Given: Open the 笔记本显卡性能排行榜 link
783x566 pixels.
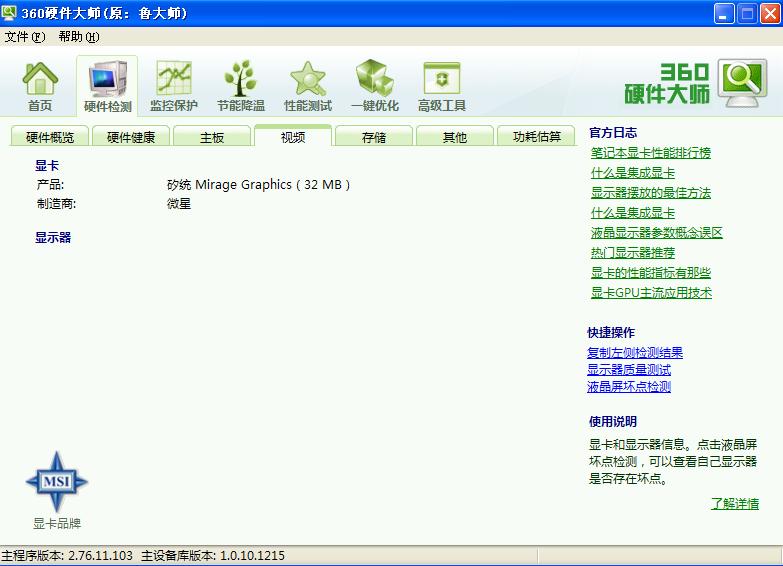Looking at the screenshot, I should (x=651, y=153).
